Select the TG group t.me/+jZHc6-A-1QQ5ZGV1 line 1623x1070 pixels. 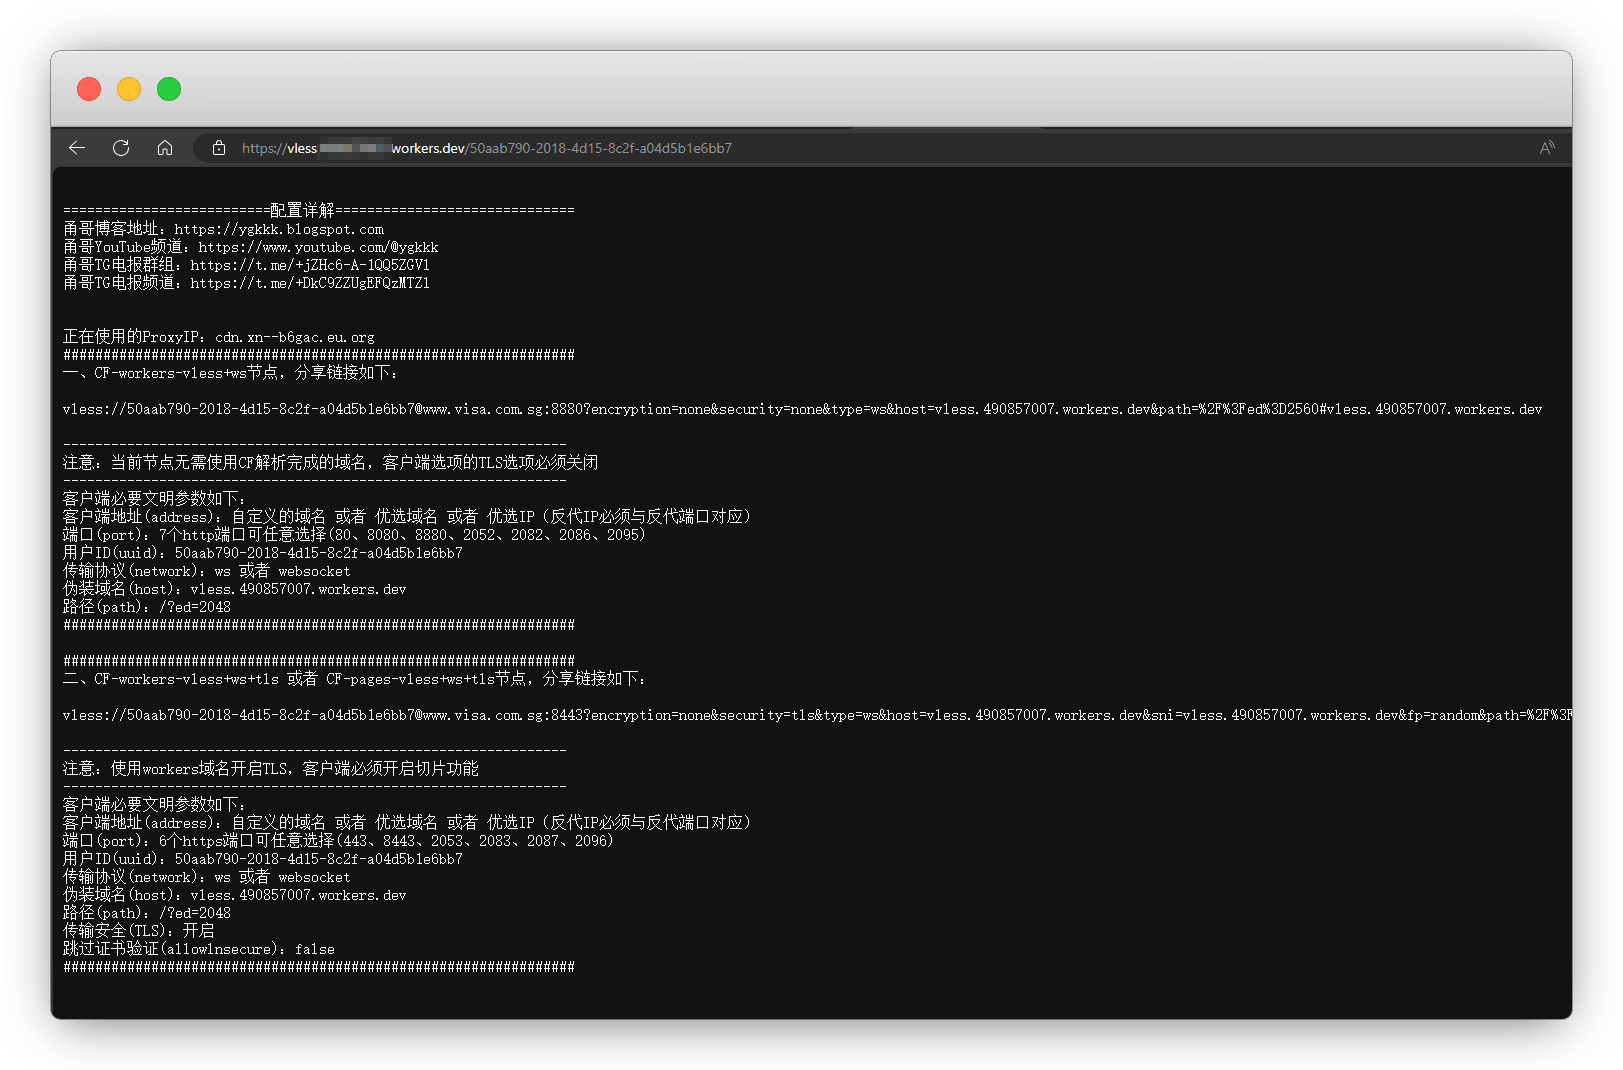coord(246,265)
